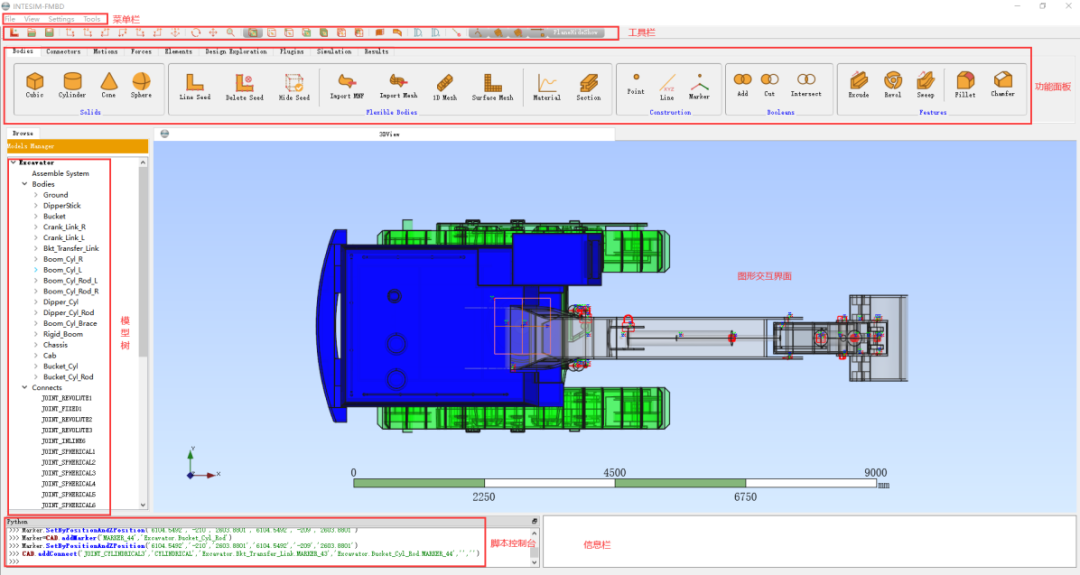Collapse the Bodies tree node
This screenshot has height=575, width=1080.
click(x=25, y=184)
